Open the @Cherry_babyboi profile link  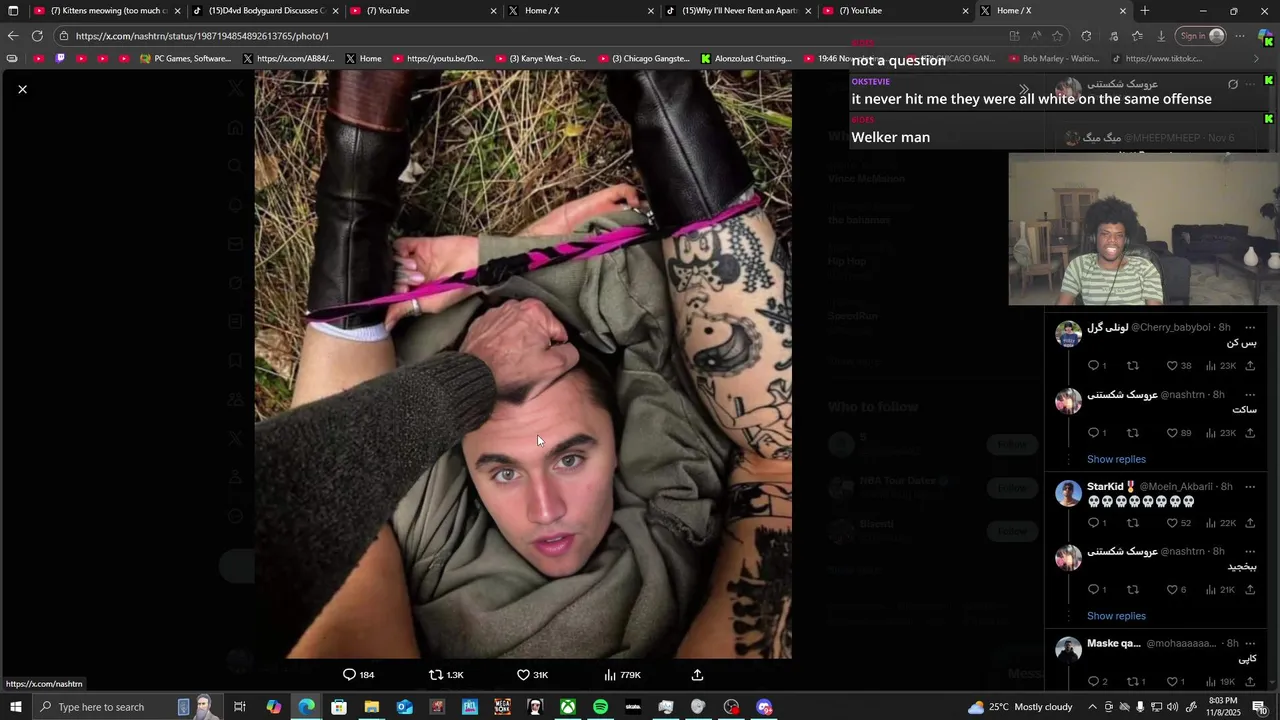click(x=1171, y=327)
